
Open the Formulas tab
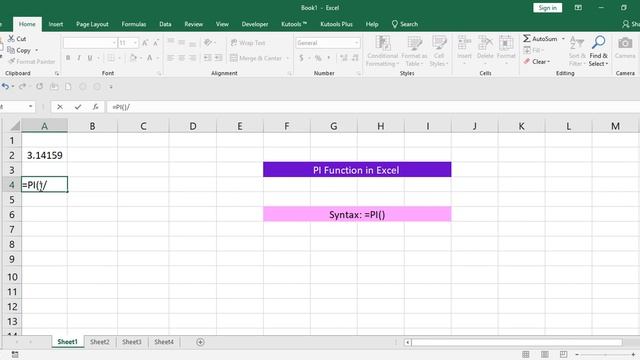pos(134,24)
